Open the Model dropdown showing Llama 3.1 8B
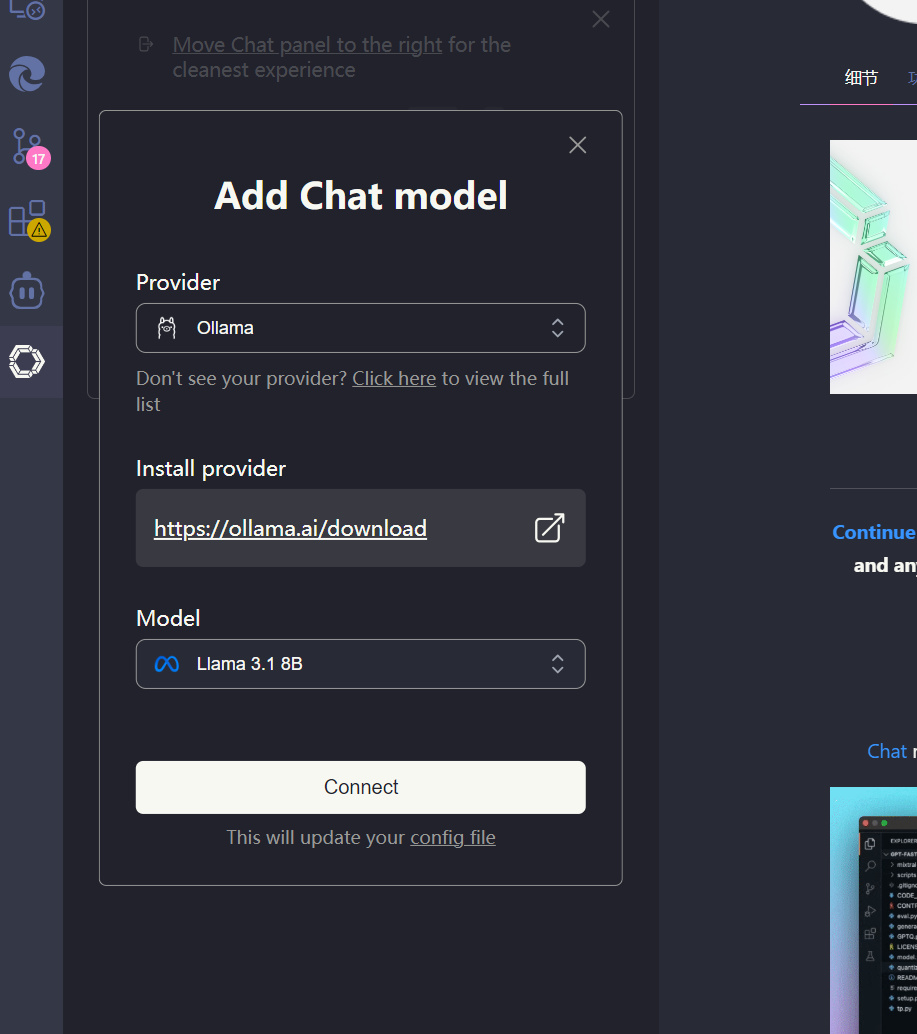917x1034 pixels. pos(361,664)
